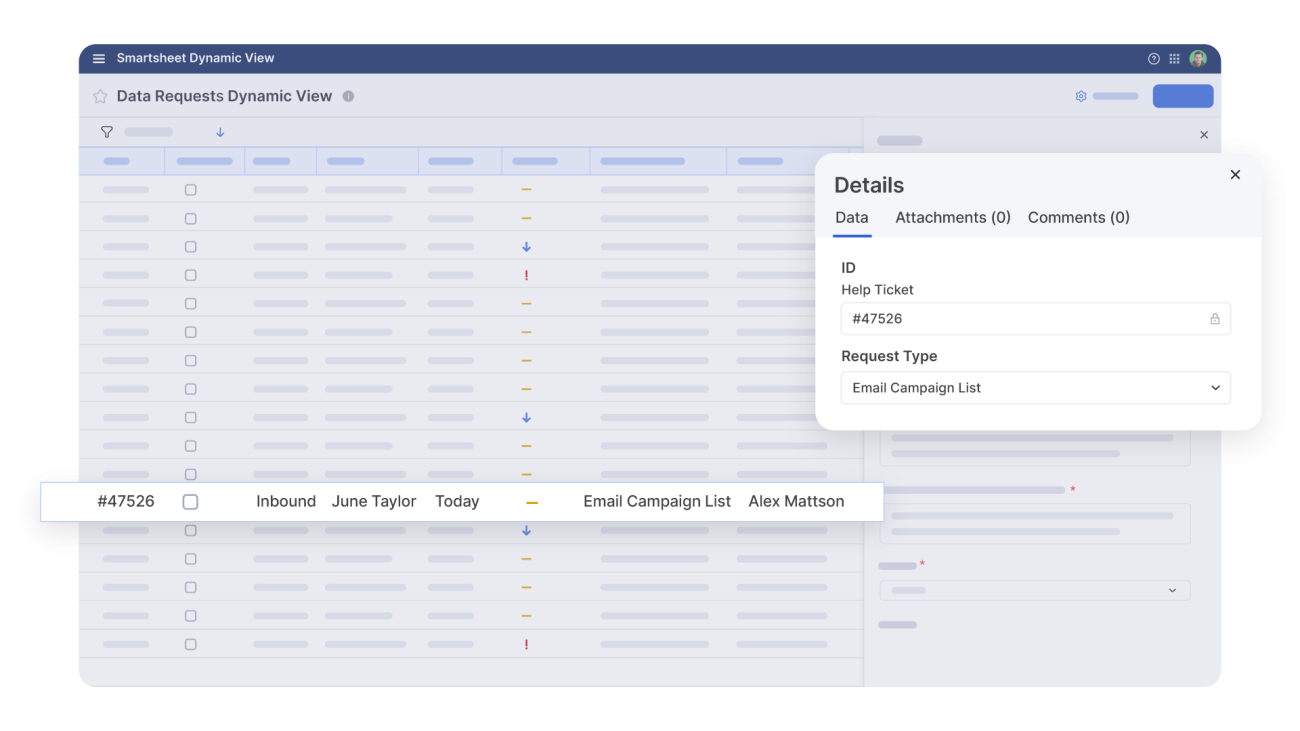Click the lock icon in the Help Ticket field
1300x731 pixels.
click(x=1215, y=318)
